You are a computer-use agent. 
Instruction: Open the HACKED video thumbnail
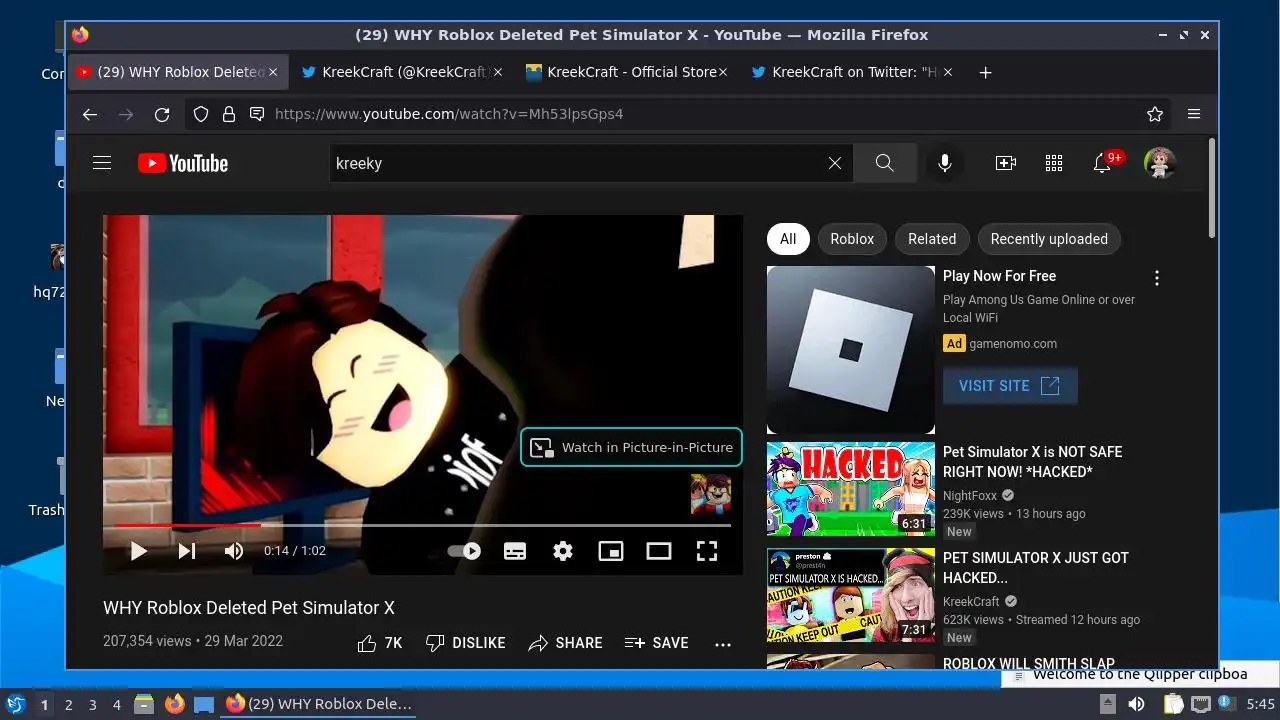pyautogui.click(x=851, y=489)
